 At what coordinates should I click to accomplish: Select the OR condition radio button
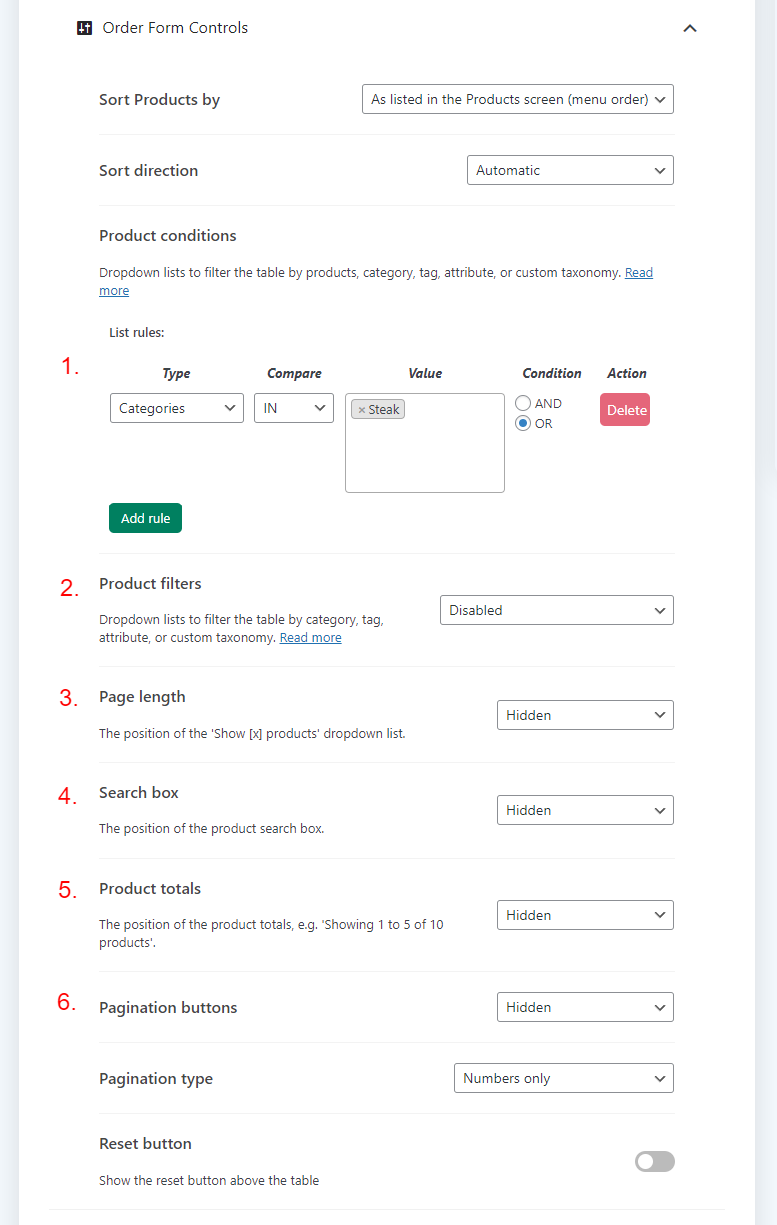[x=523, y=423]
